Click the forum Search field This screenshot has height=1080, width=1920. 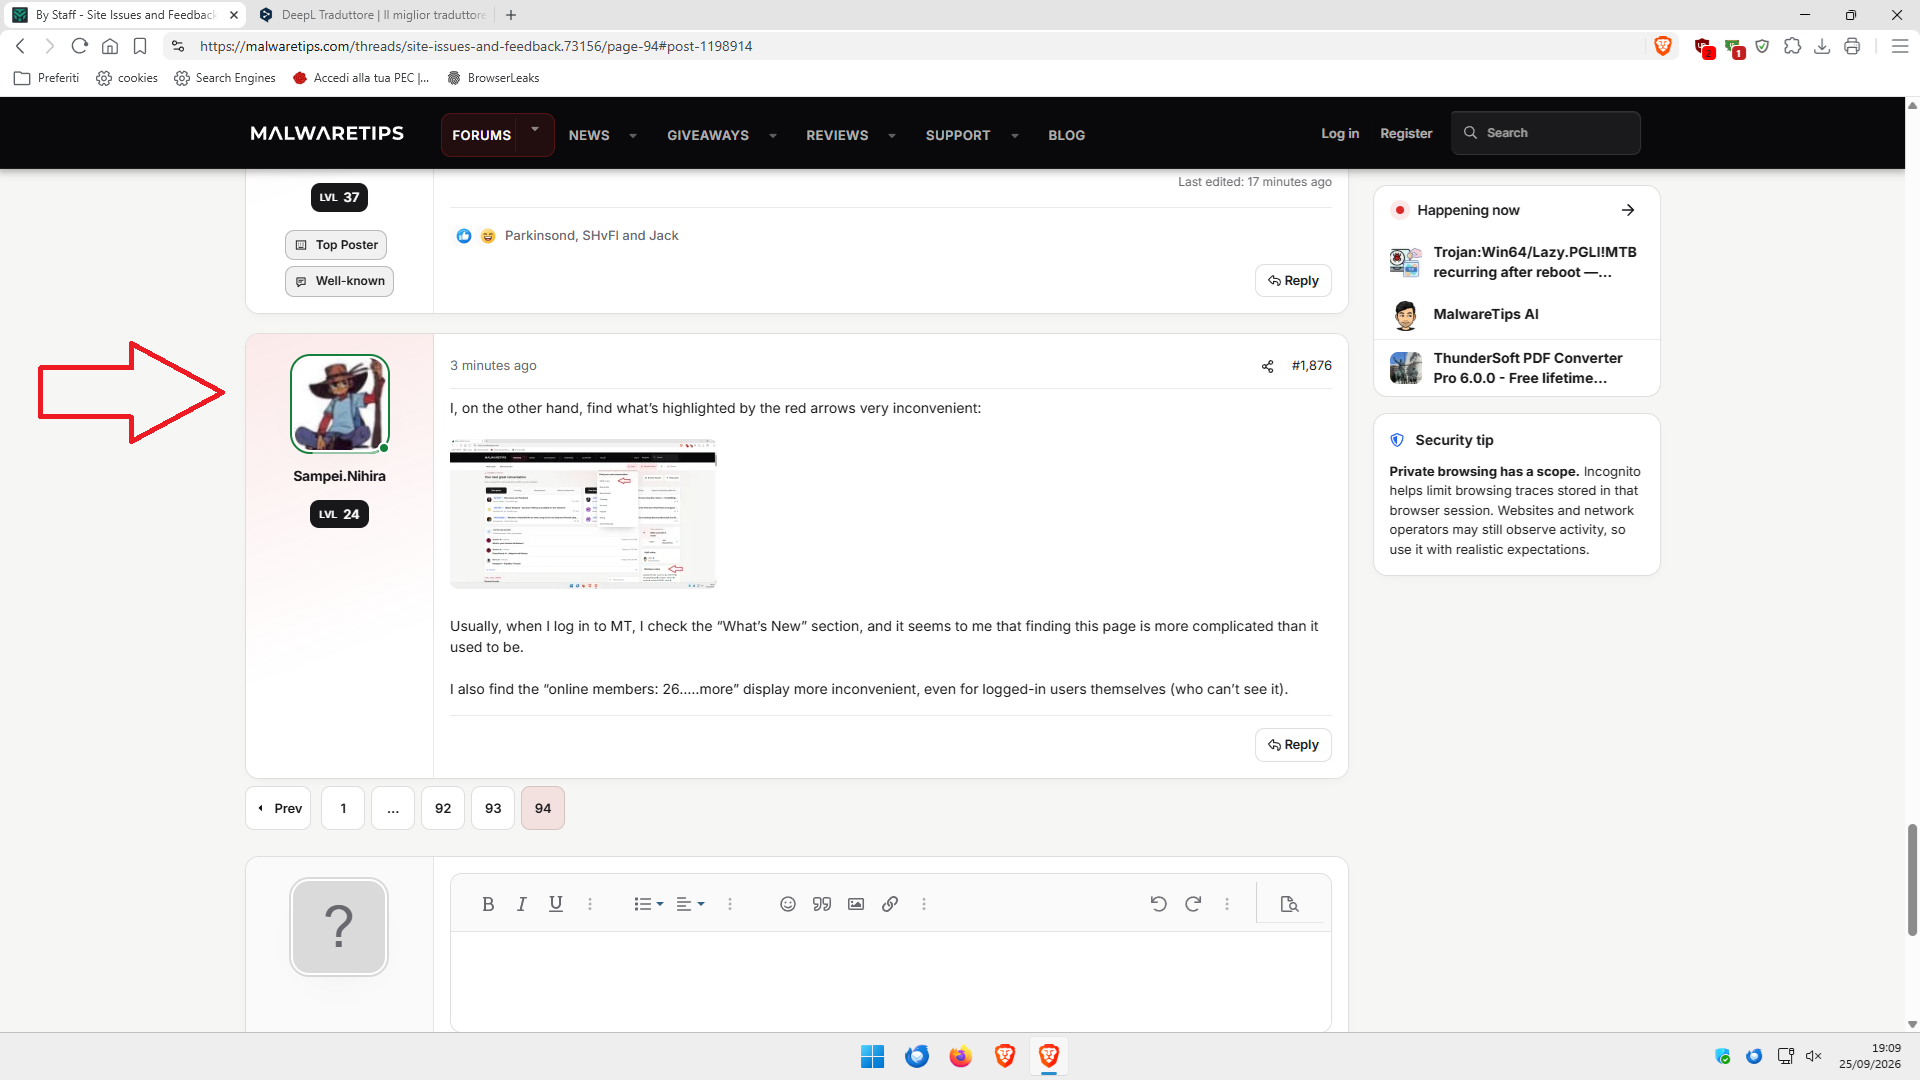1546,133
